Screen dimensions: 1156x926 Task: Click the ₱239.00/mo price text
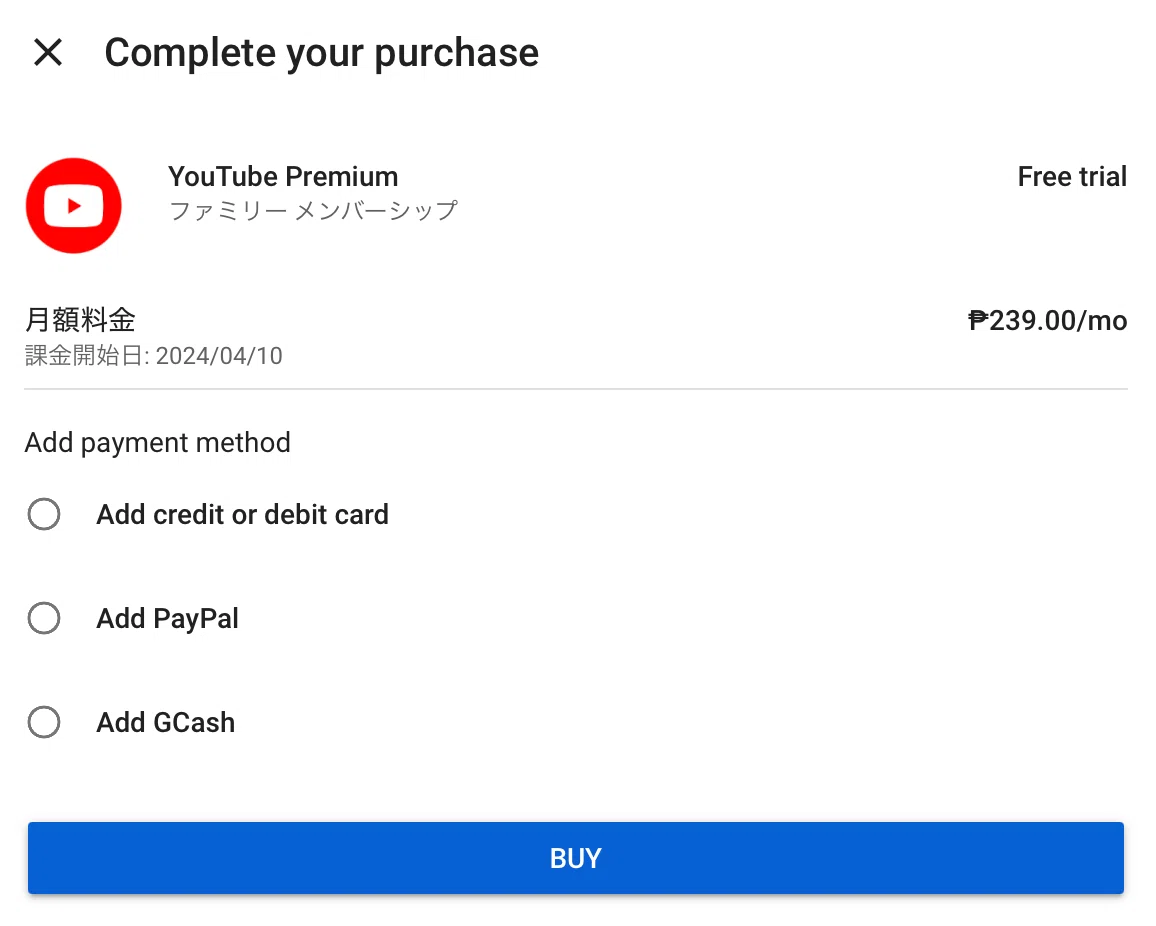coord(1048,321)
